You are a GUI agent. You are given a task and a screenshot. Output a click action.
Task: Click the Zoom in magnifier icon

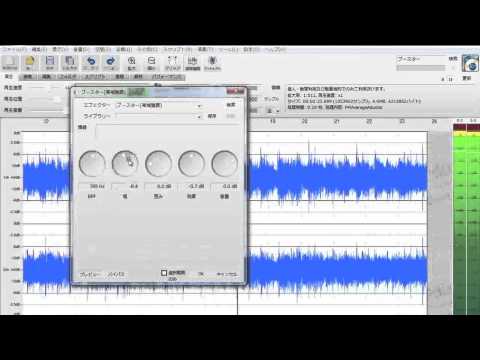coord(132,62)
